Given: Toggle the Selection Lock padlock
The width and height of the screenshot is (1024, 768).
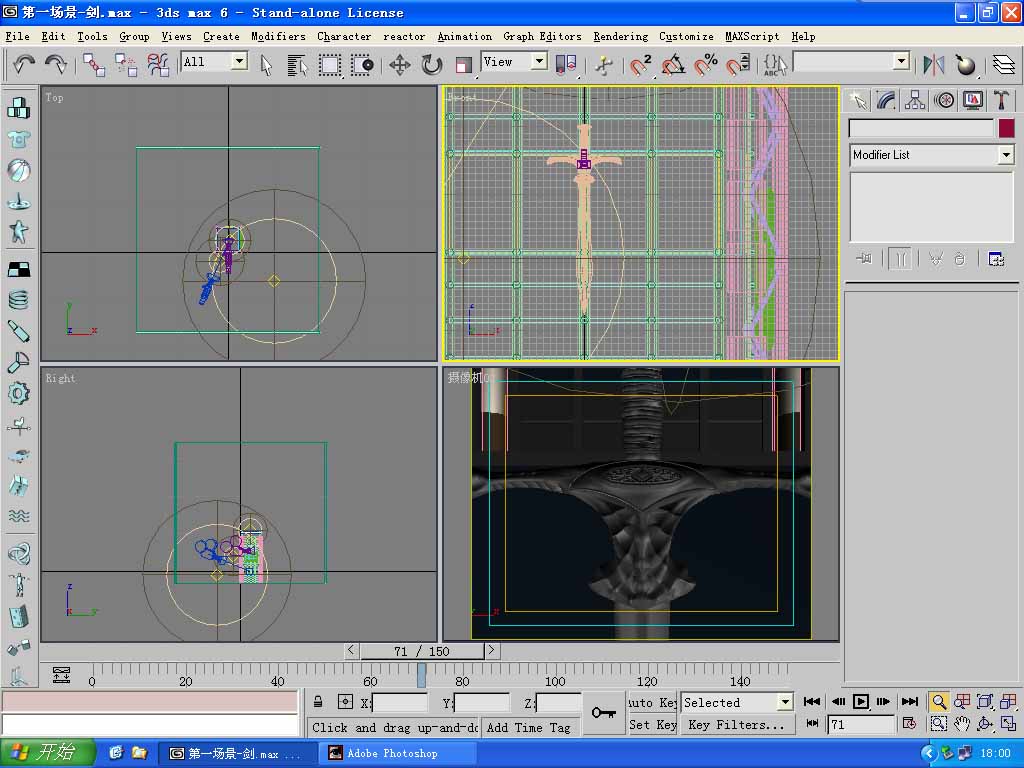Looking at the screenshot, I should (318, 702).
